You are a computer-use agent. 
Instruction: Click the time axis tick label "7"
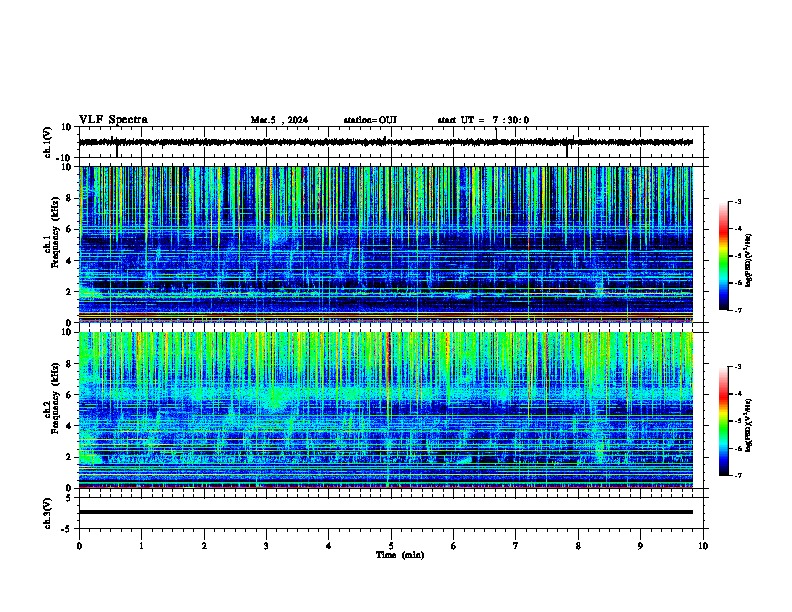(516, 546)
